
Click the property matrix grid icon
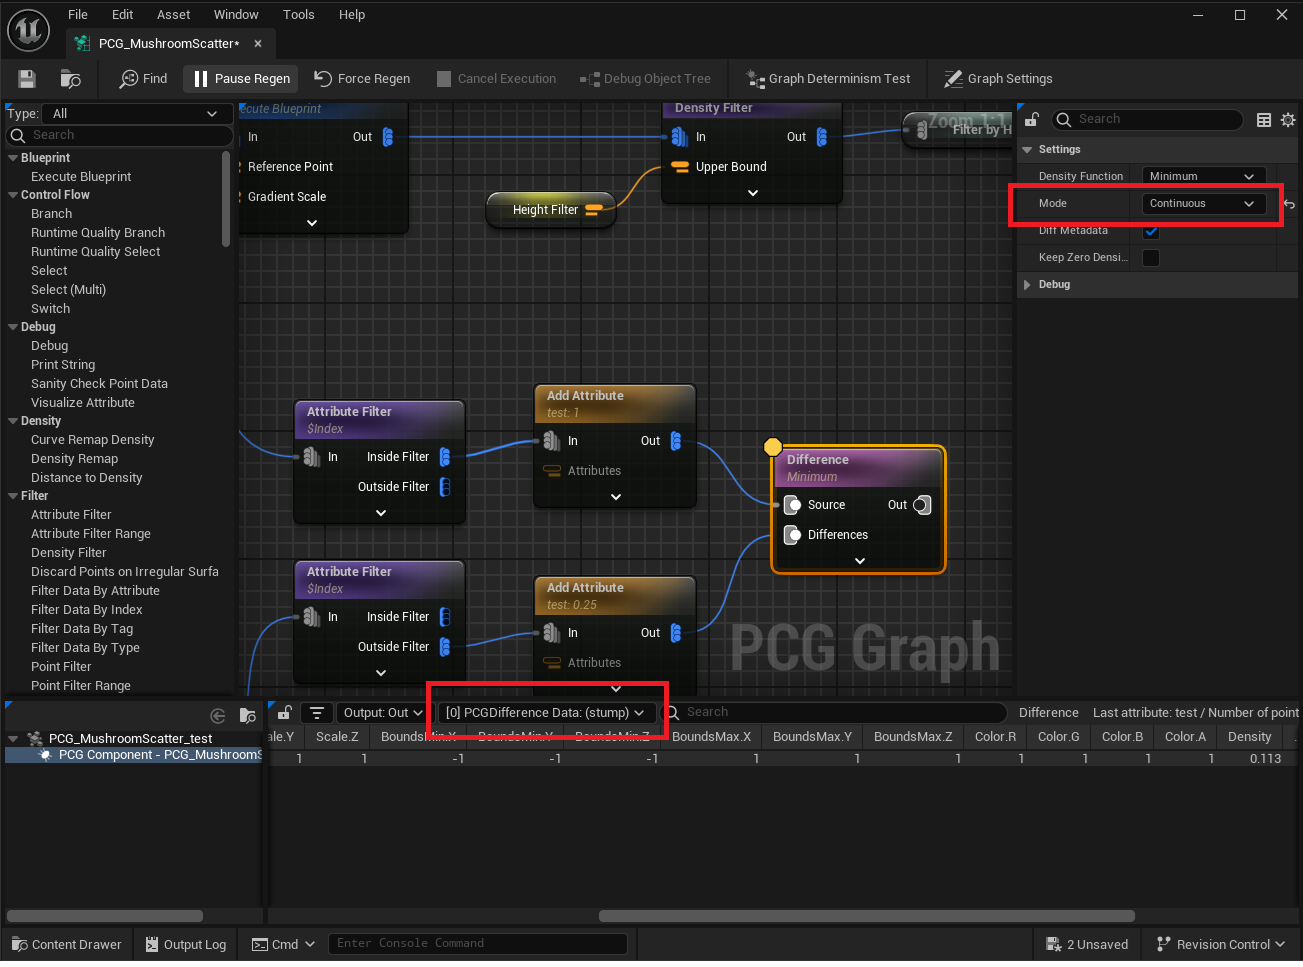1264,120
